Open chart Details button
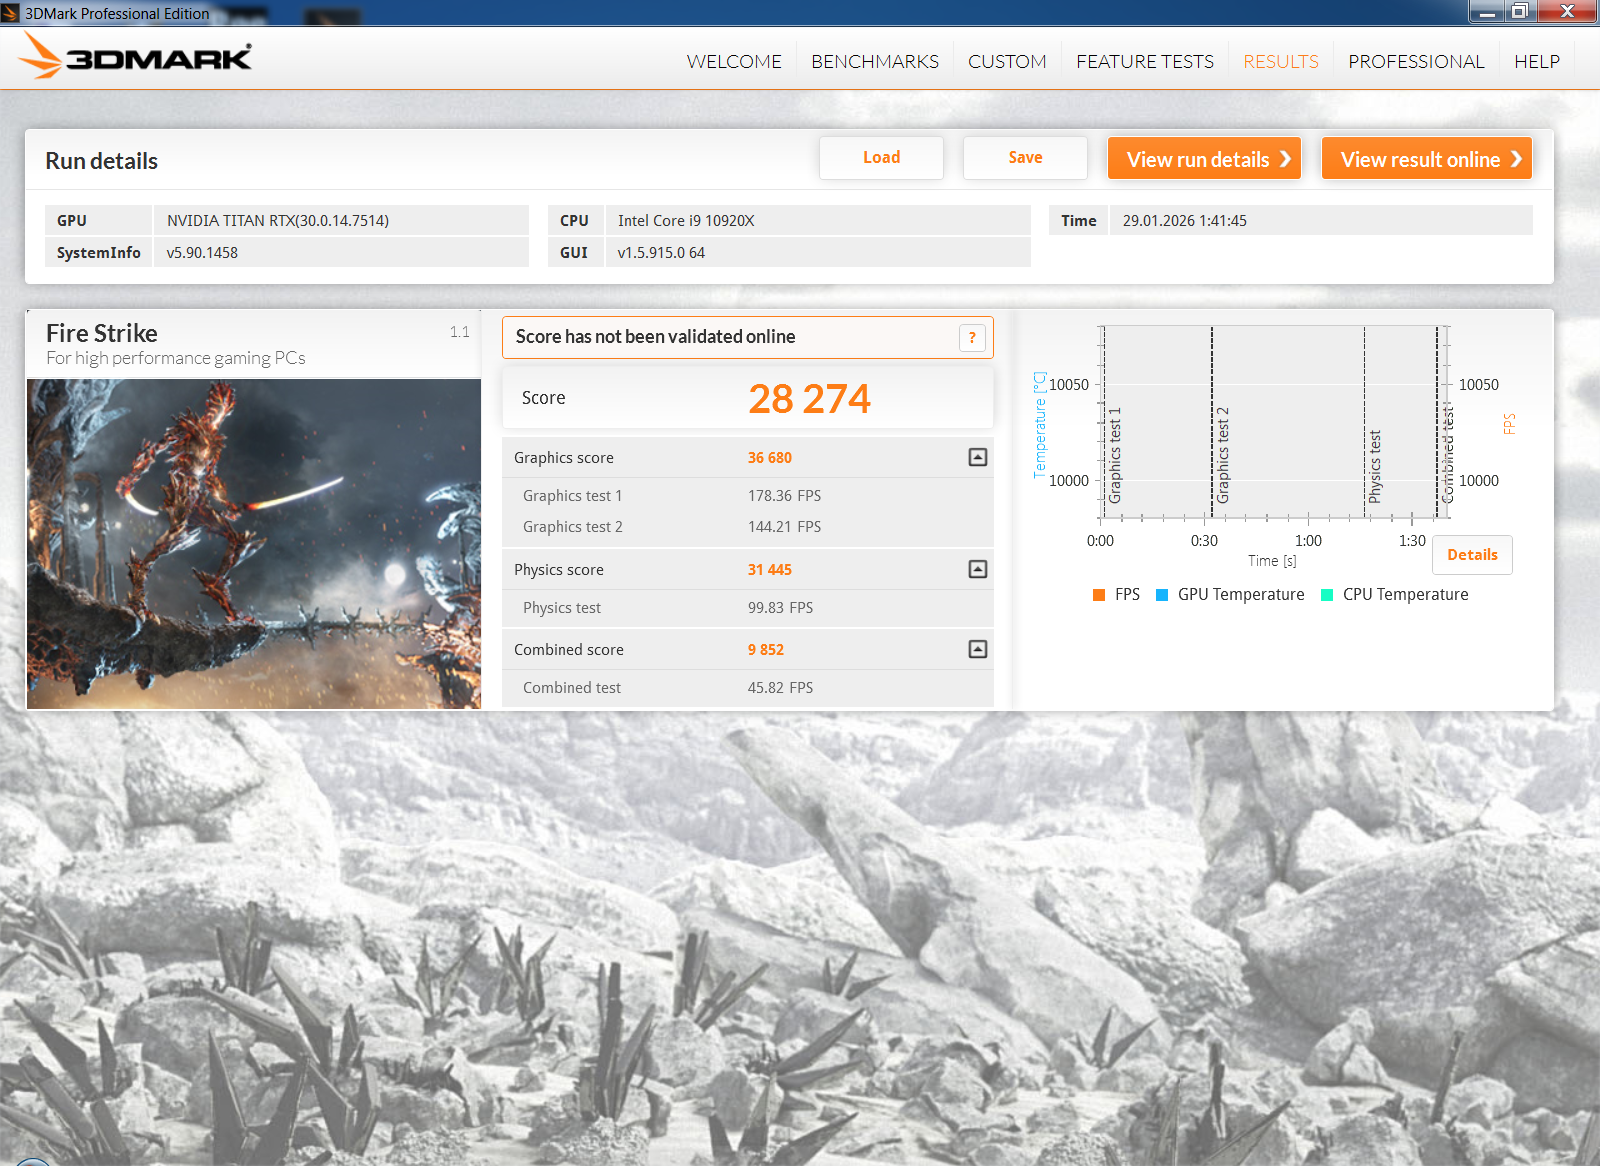Screen dimensions: 1600x1166 pos(1472,555)
